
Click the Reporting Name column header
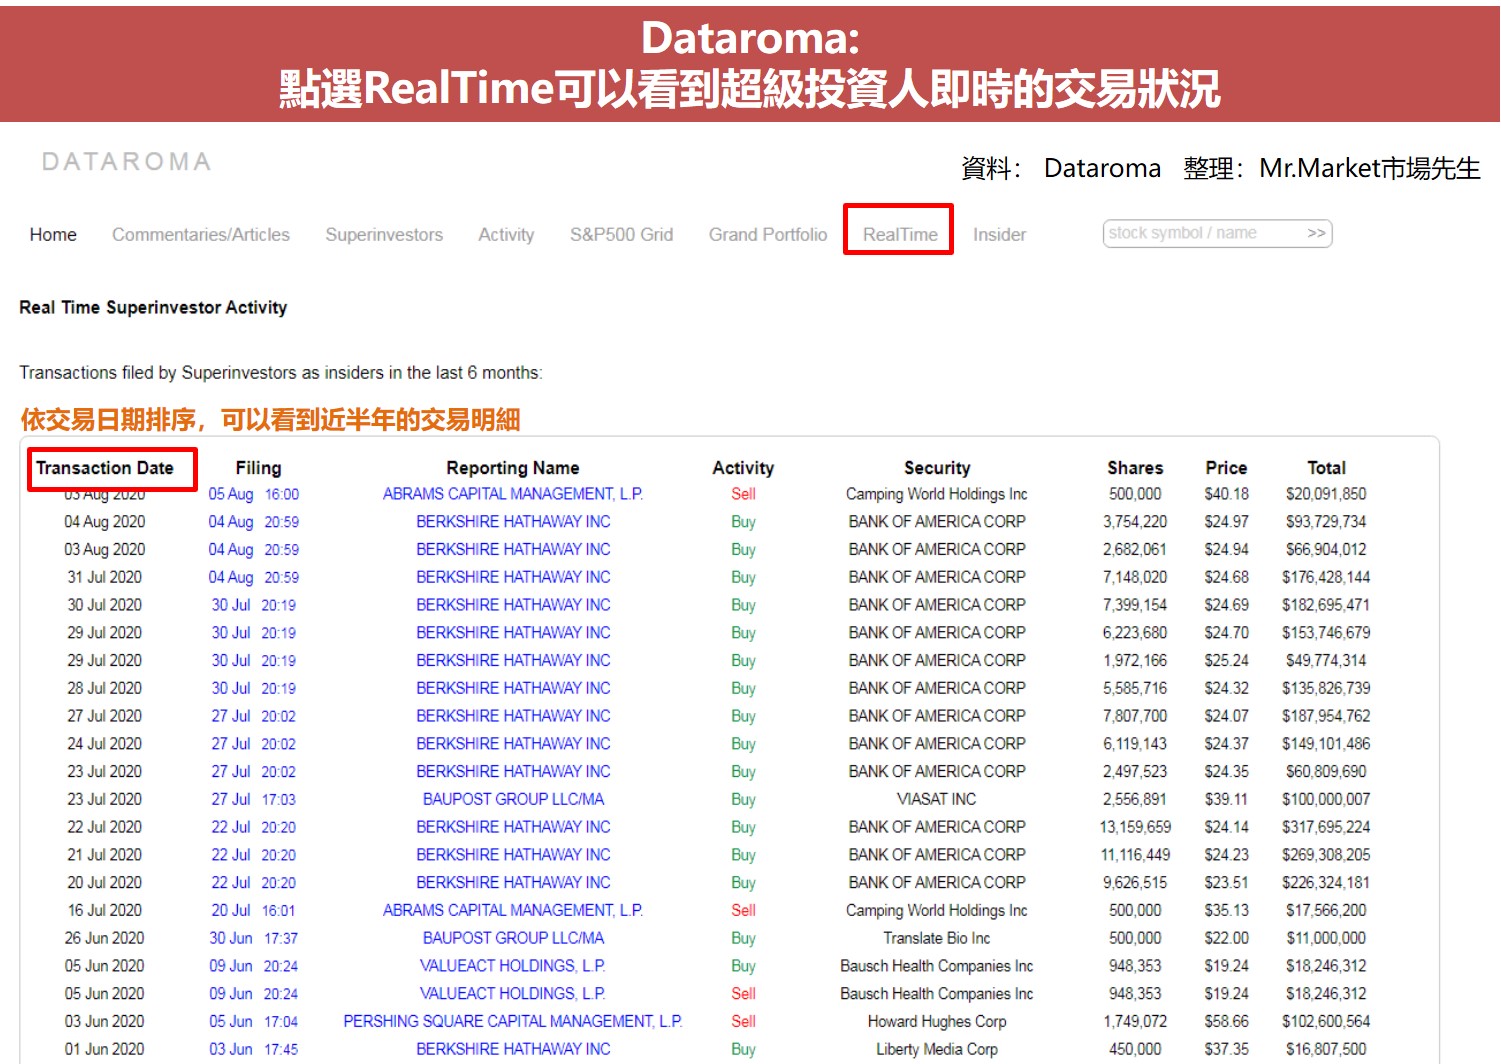pyautogui.click(x=513, y=468)
